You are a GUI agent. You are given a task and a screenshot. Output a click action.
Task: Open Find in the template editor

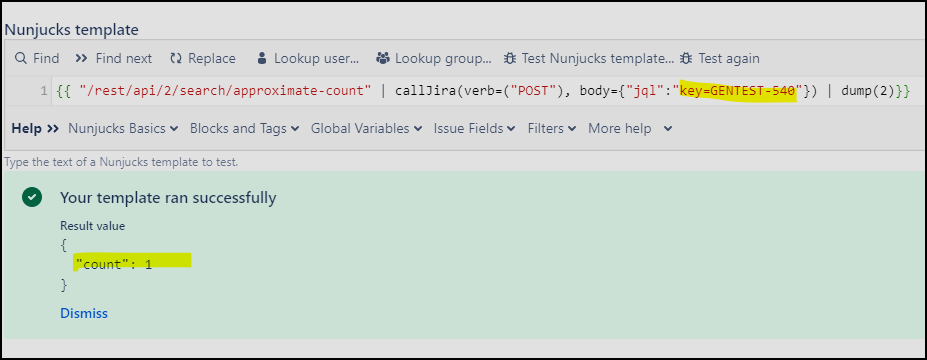click(37, 59)
